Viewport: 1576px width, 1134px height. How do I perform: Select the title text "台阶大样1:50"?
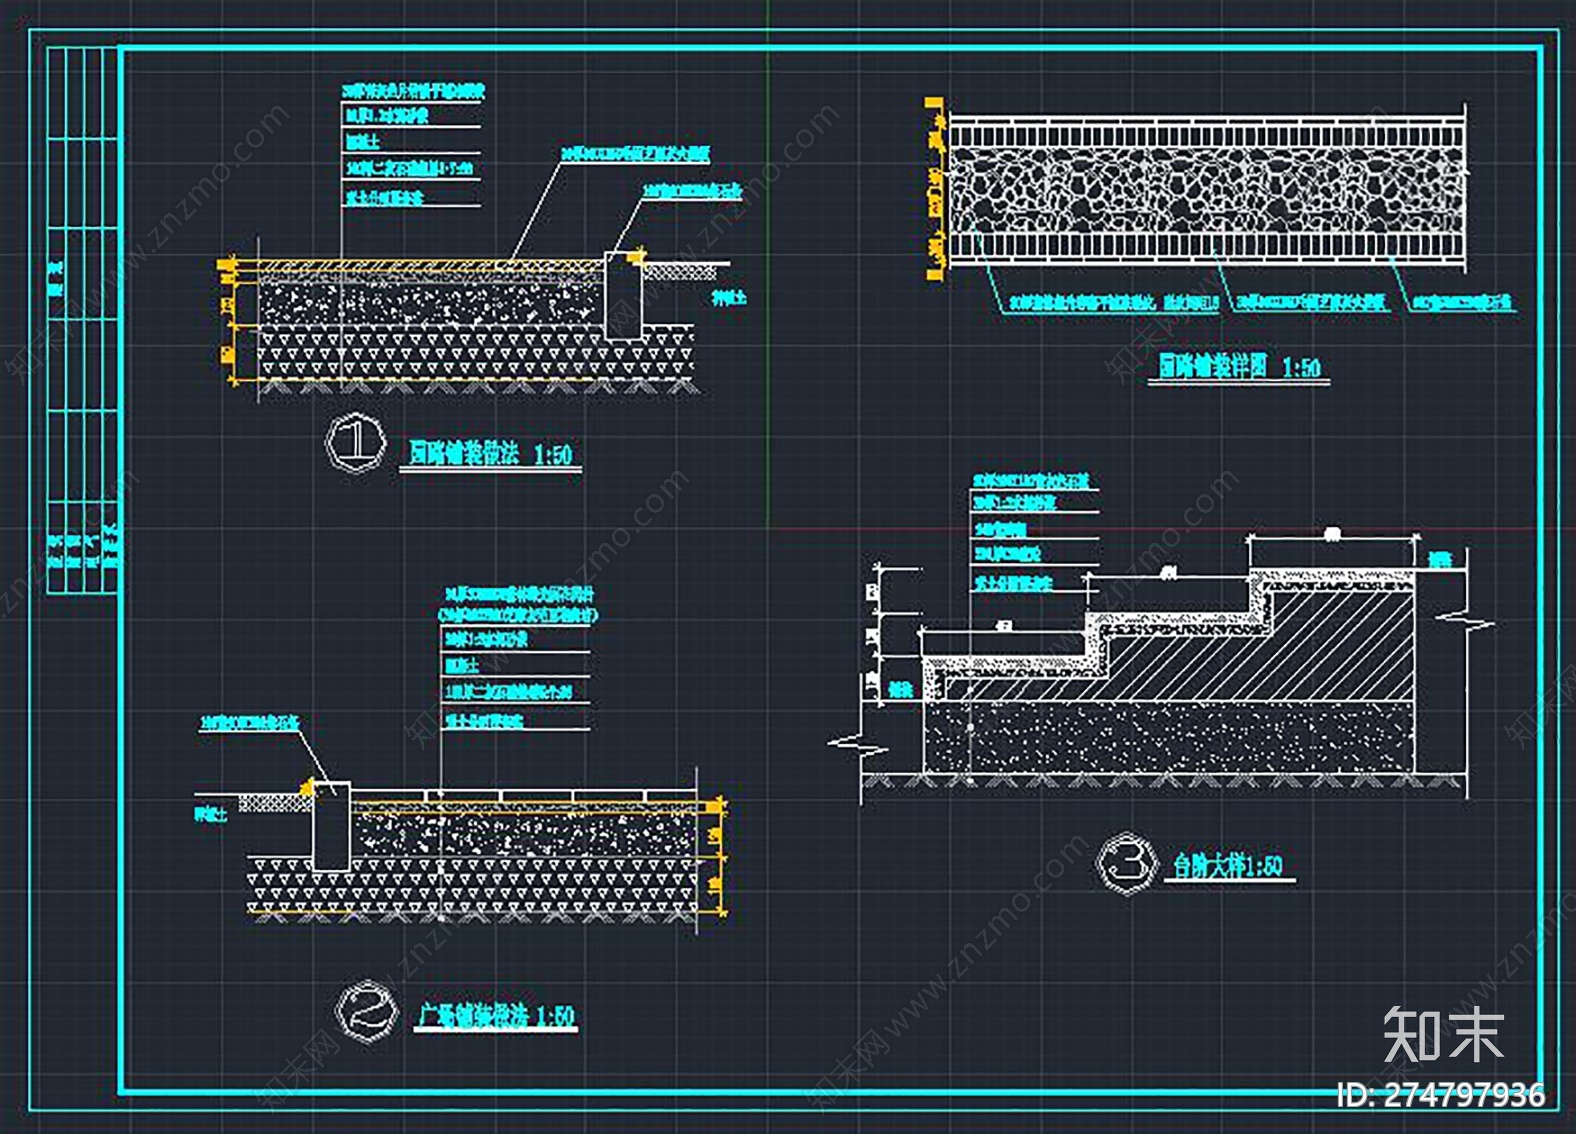tap(1228, 865)
